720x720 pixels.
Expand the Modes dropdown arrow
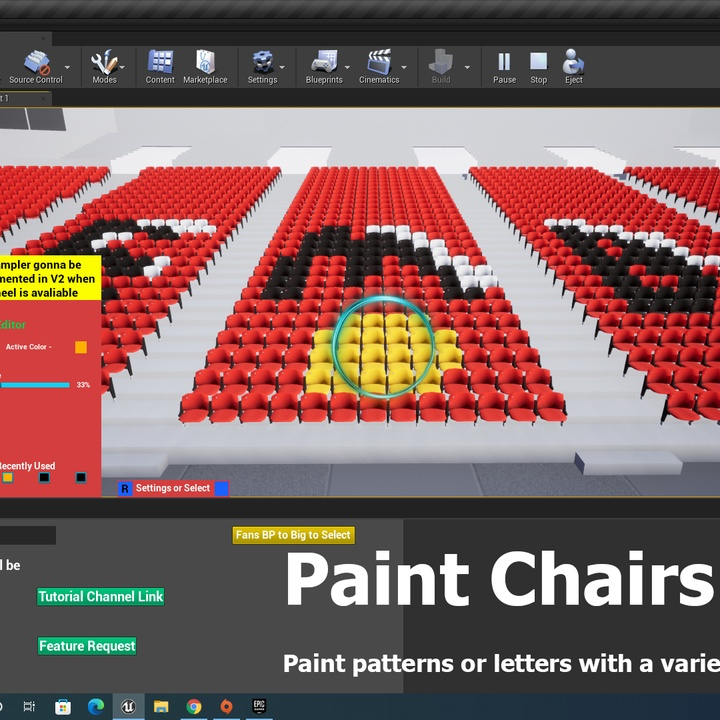123,67
